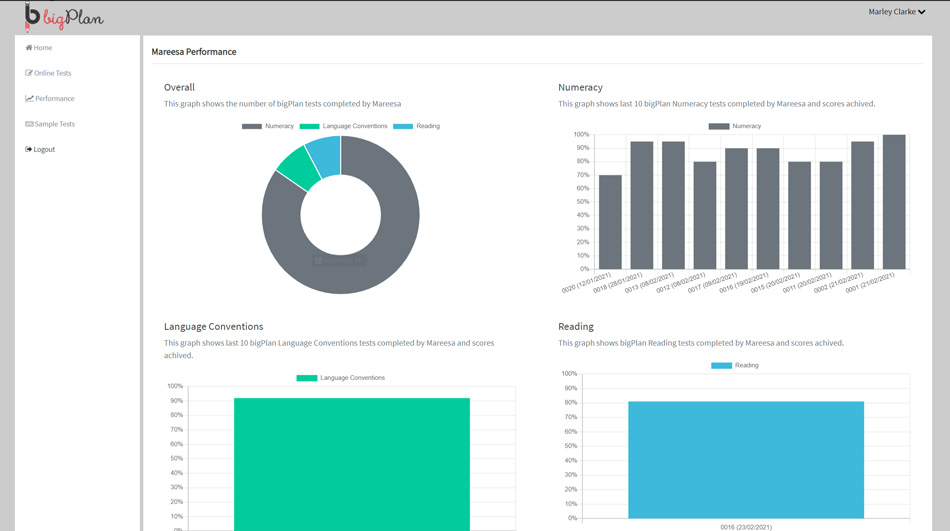Click the Logout link
Screen dimensions: 950x531
[44, 150]
